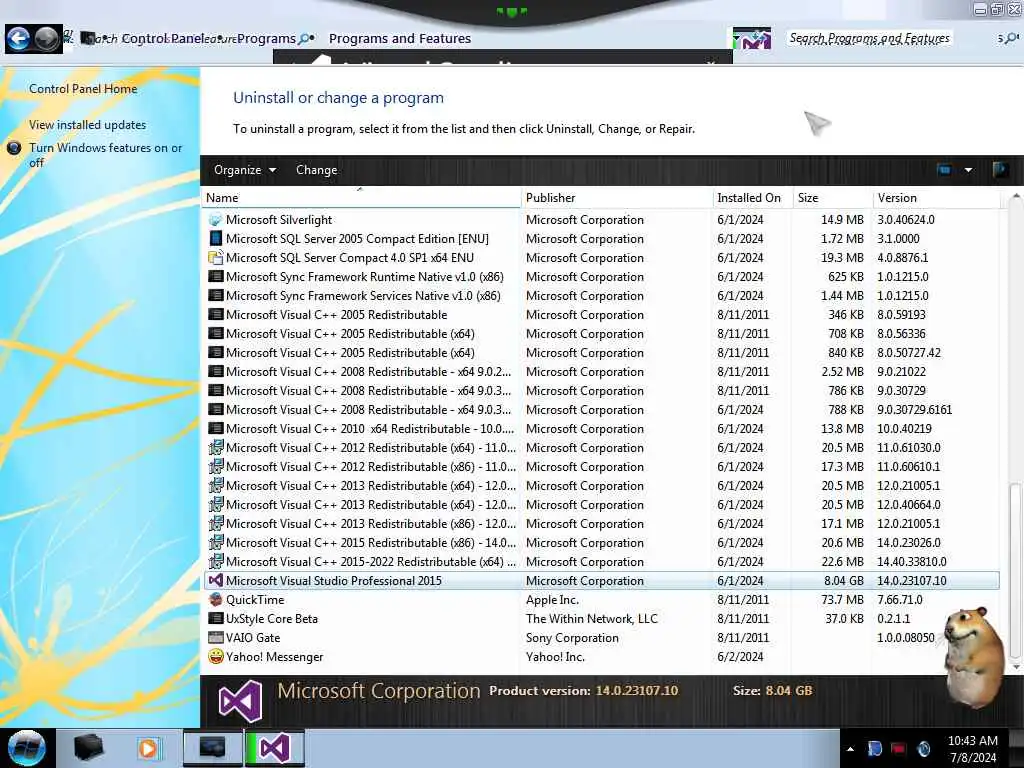Image resolution: width=1024 pixels, height=768 pixels.
Task: Switch to Visual Studio taskbar button
Action: 274,748
